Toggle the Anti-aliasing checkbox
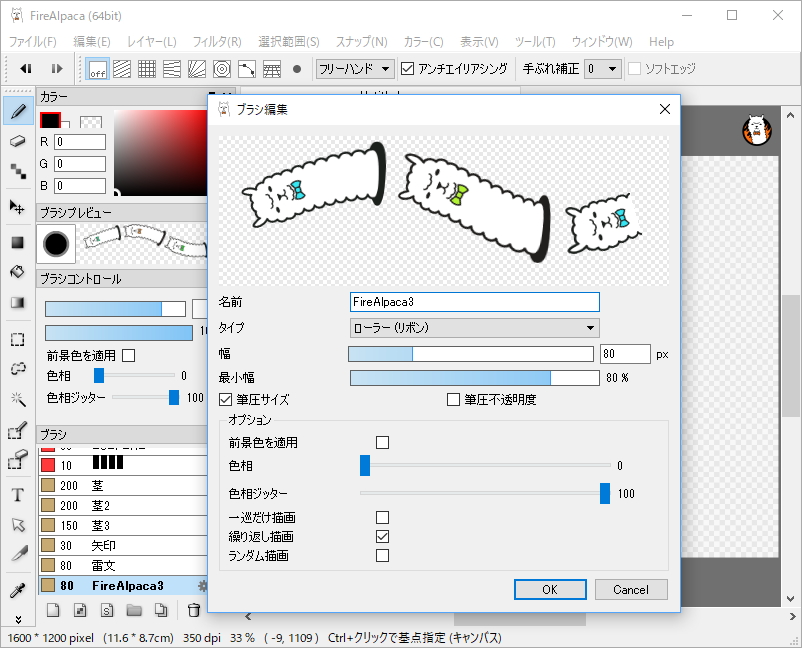The image size is (802, 648). [407, 69]
